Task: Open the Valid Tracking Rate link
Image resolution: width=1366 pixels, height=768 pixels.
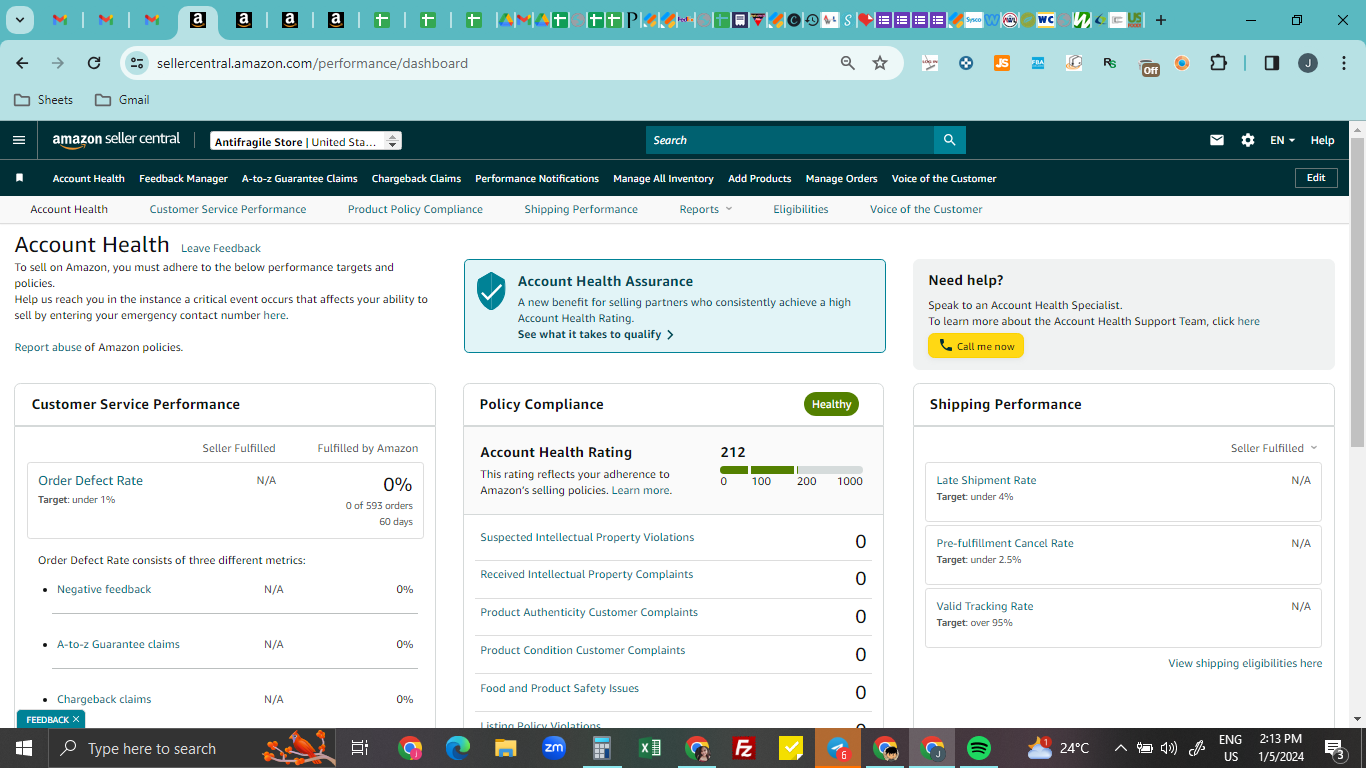Action: (985, 606)
